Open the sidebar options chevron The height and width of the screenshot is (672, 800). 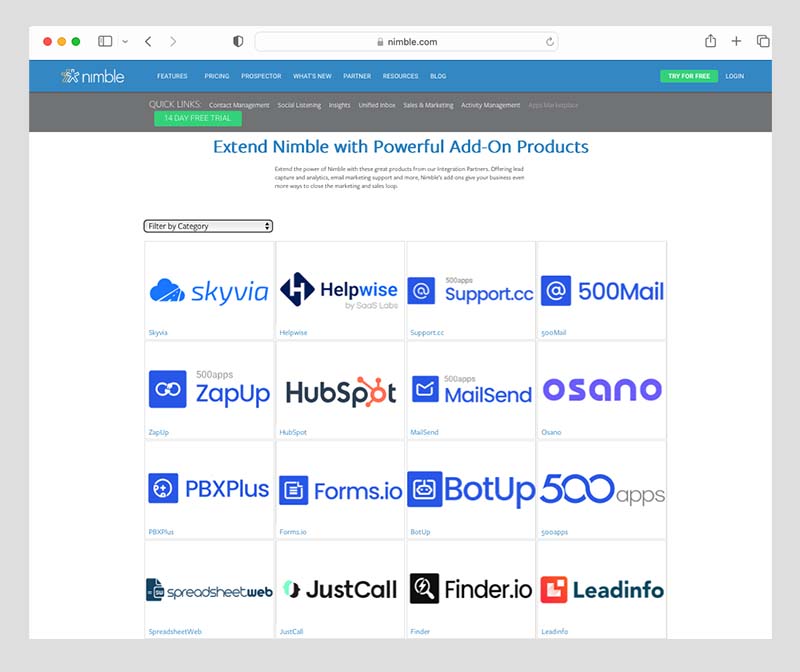click(x=124, y=41)
